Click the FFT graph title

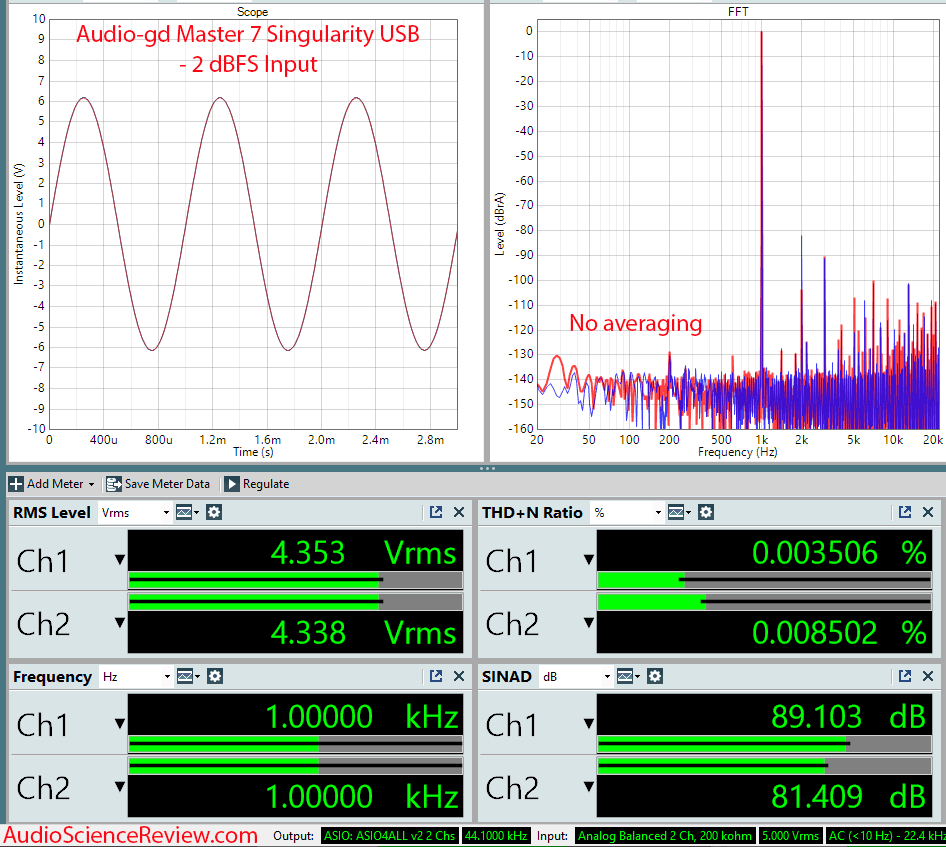pos(738,12)
